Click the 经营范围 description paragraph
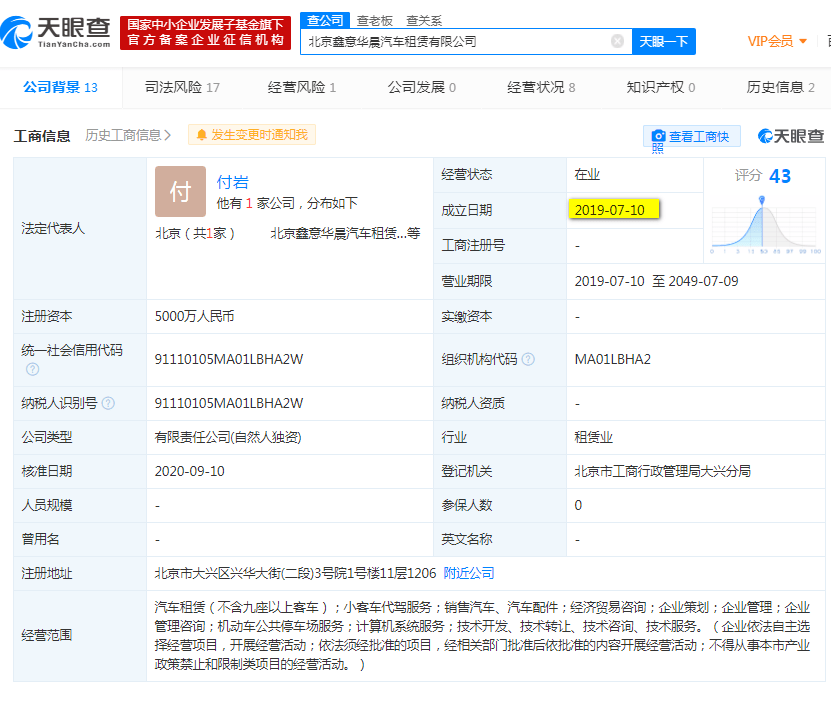831x703 pixels. [482, 636]
